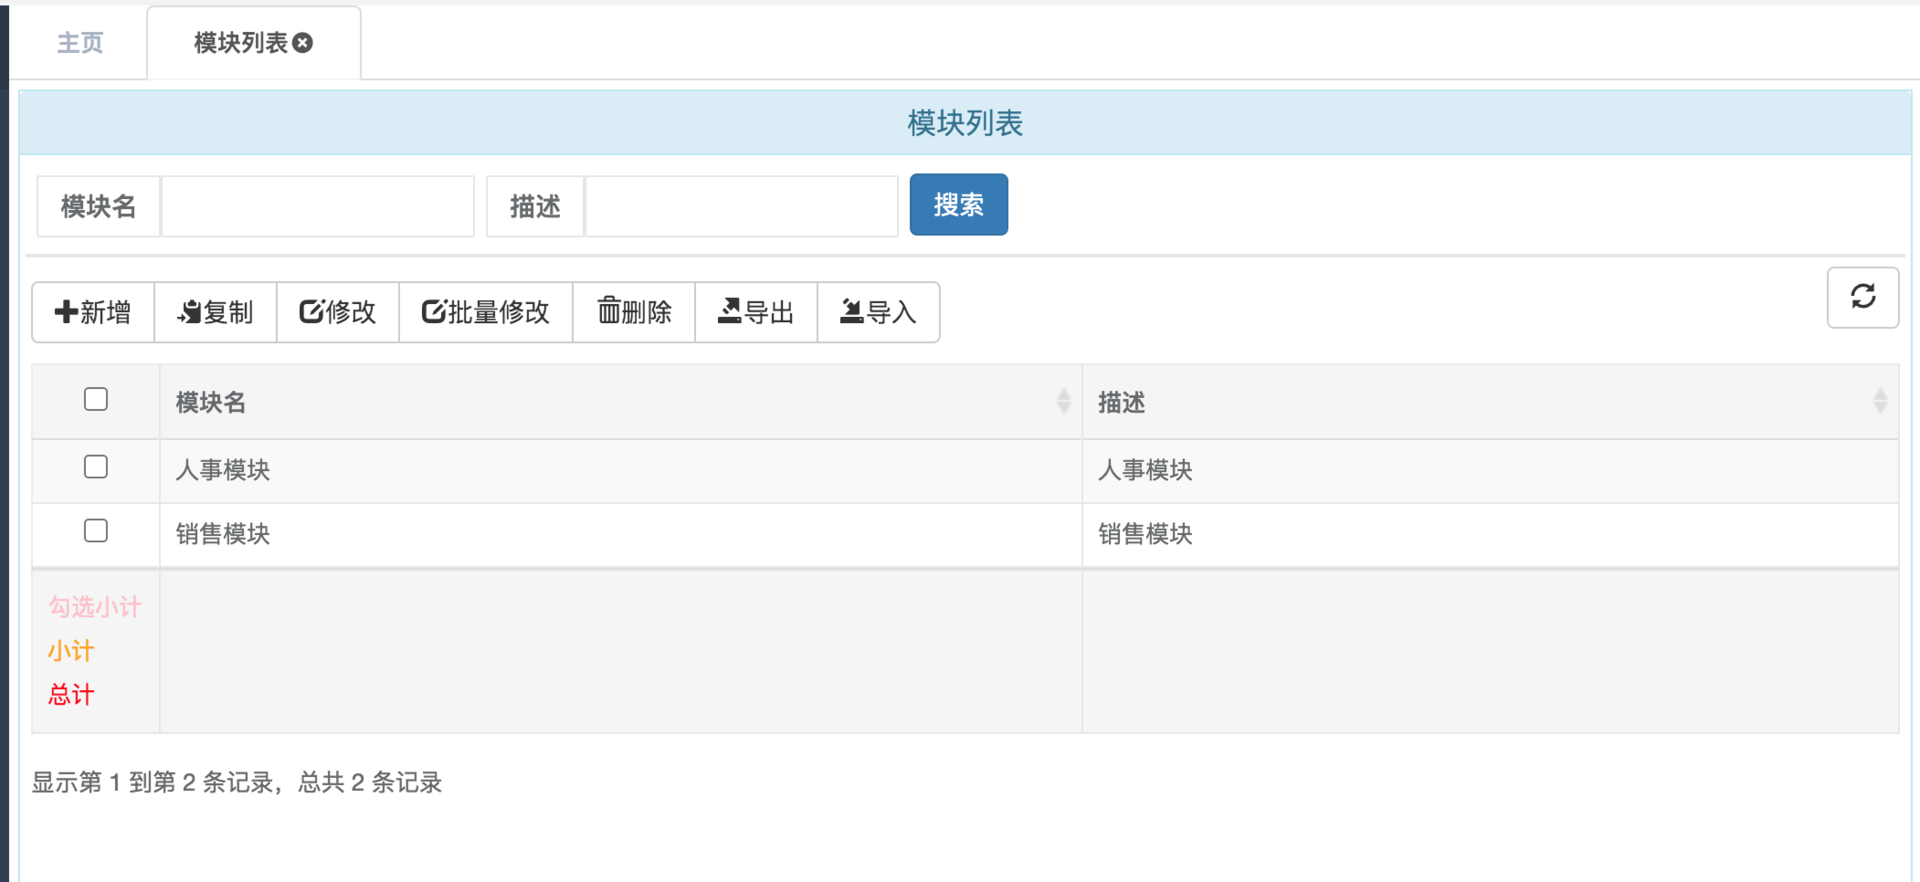Sort by the 模块名 column sort arrows
Viewport: 1920px width, 882px height.
[1063, 402]
